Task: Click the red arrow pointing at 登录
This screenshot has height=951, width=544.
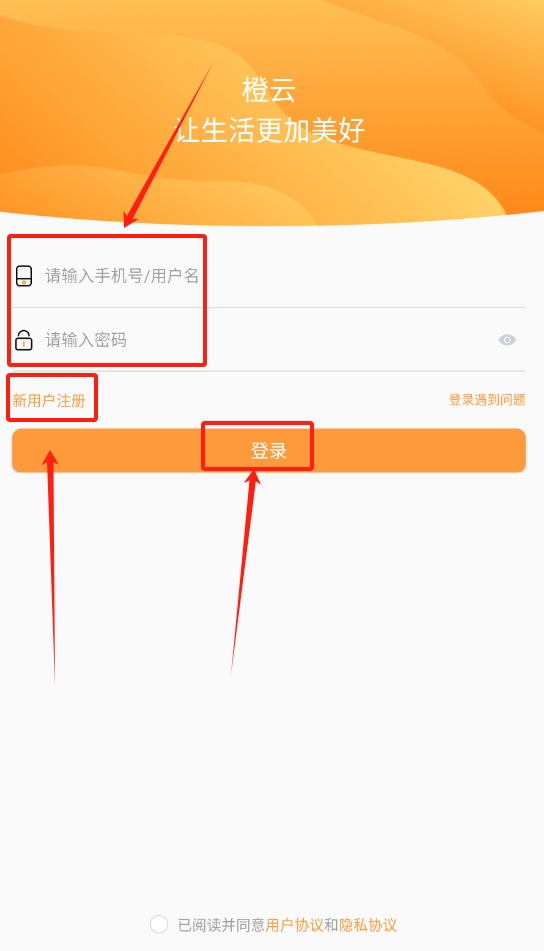Action: (244, 570)
